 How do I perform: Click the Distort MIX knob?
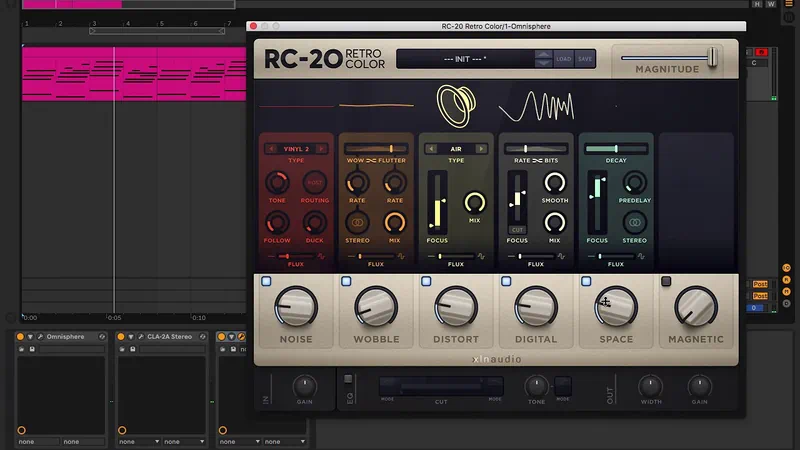point(475,202)
